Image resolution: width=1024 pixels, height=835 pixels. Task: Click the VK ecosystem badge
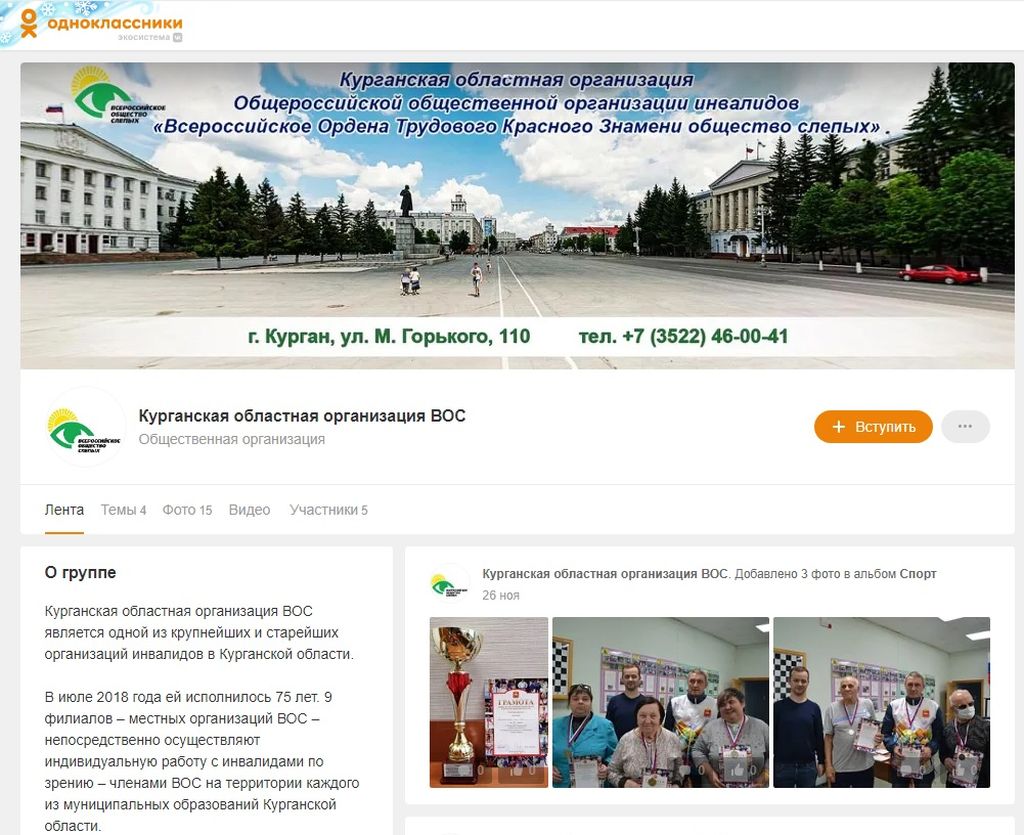179,36
